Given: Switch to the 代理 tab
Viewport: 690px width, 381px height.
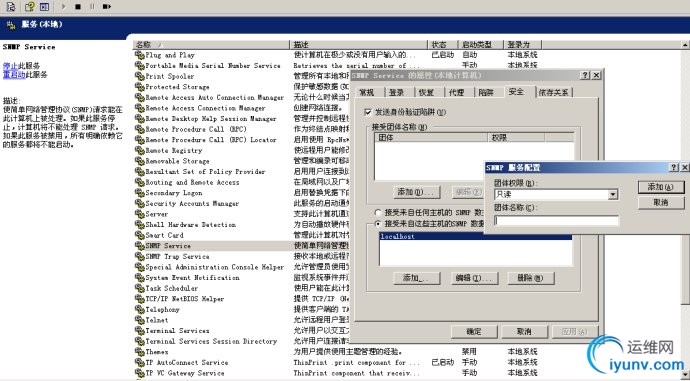Looking at the screenshot, I should click(x=456, y=92).
